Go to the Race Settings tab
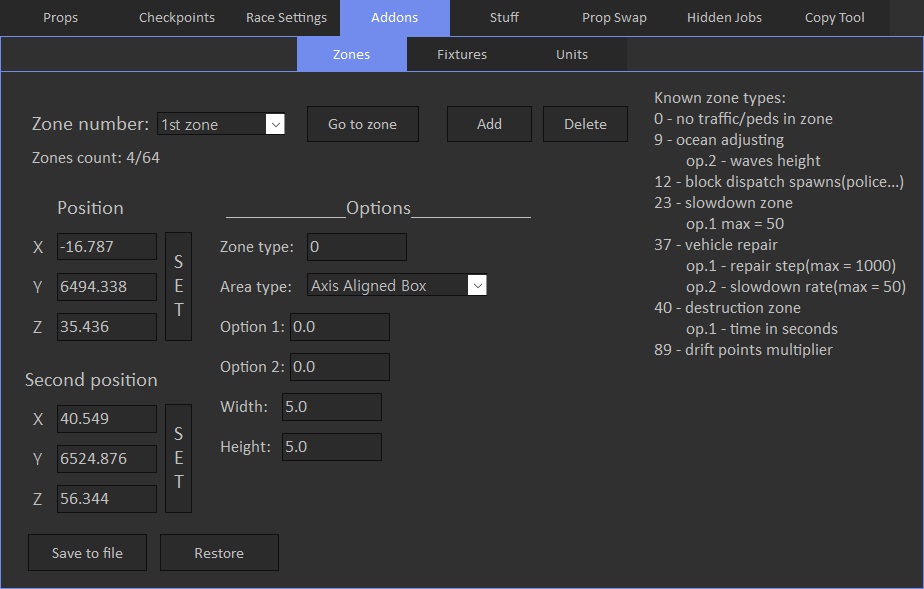Screen dimensions: 924x589 [286, 18]
